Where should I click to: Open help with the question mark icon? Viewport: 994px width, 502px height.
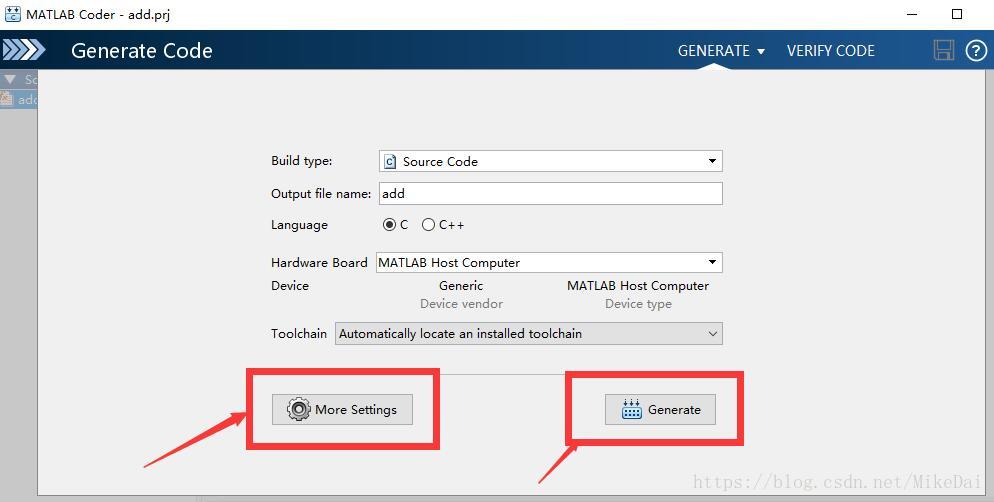point(976,50)
